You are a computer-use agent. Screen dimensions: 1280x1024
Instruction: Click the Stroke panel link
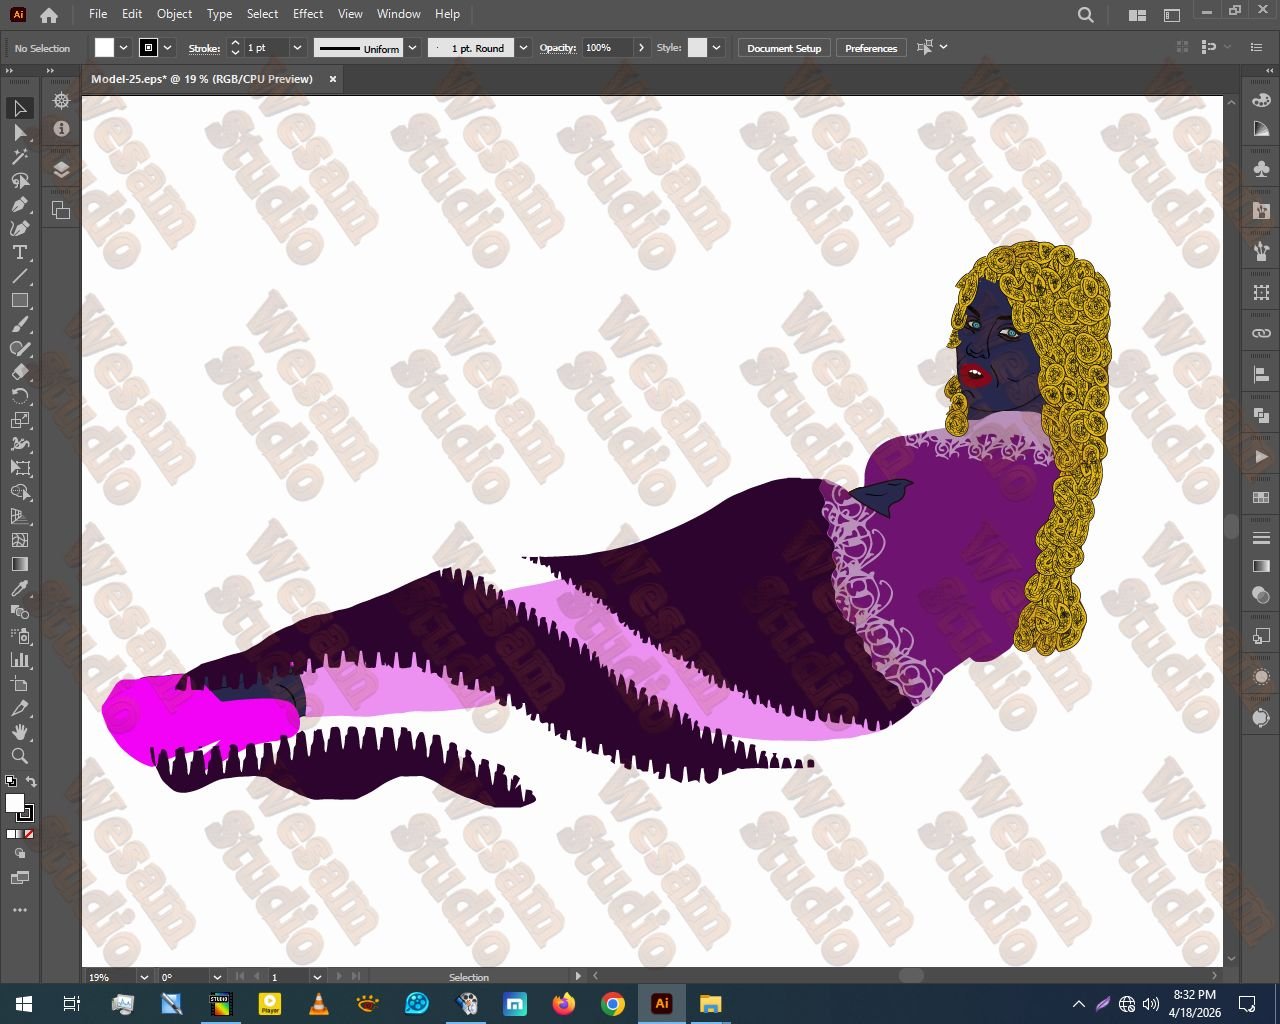coord(204,48)
